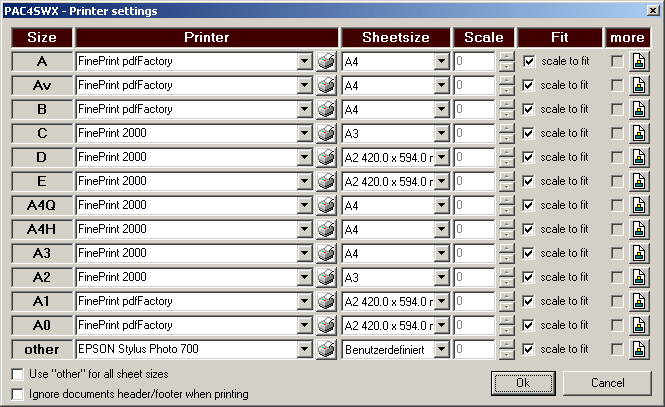
Task: Click the more page icon in row E
Action: 639,181
